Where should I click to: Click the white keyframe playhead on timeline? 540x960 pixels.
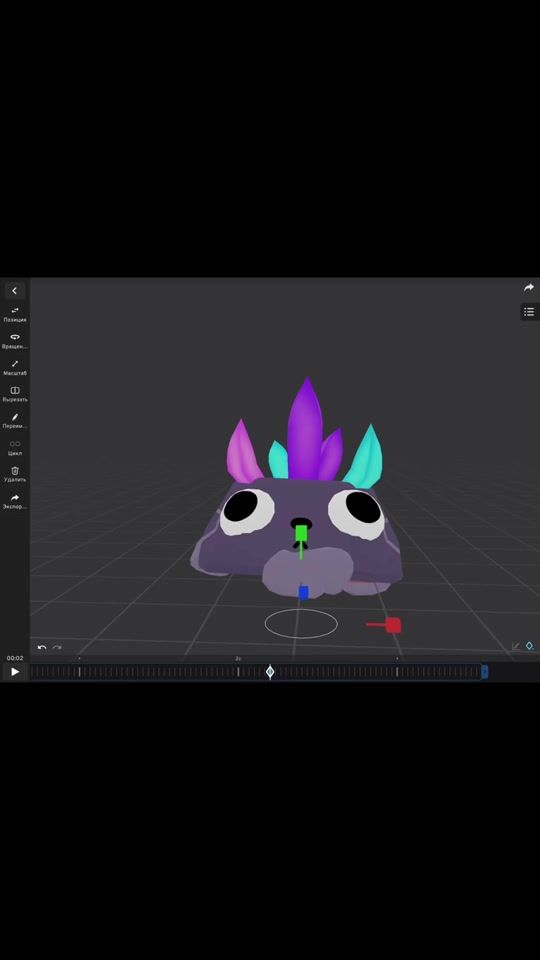(x=270, y=672)
